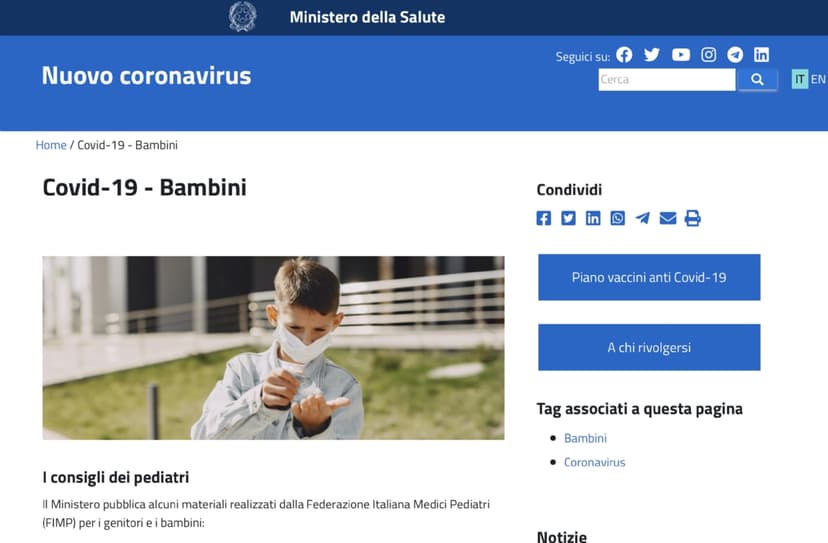Viewport: 828px width, 543px height.
Task: Click the magnifying glass search button
Action: 757,80
